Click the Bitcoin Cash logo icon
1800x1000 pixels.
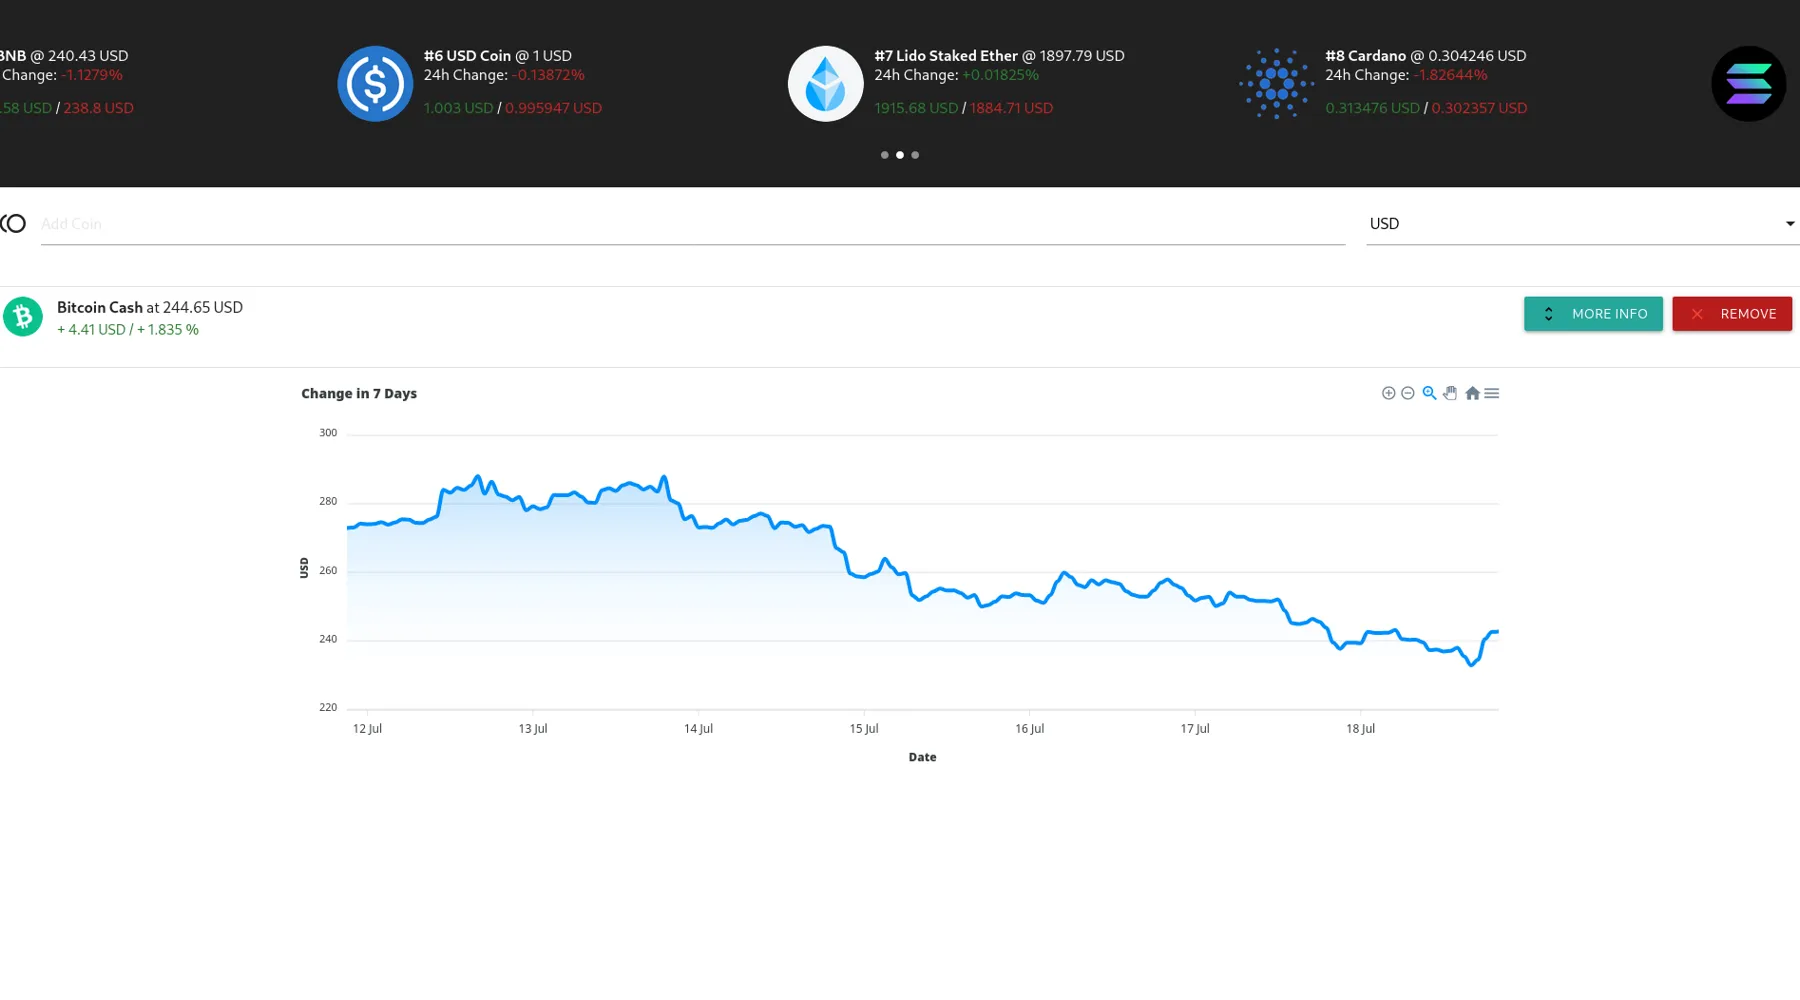pos(23,317)
